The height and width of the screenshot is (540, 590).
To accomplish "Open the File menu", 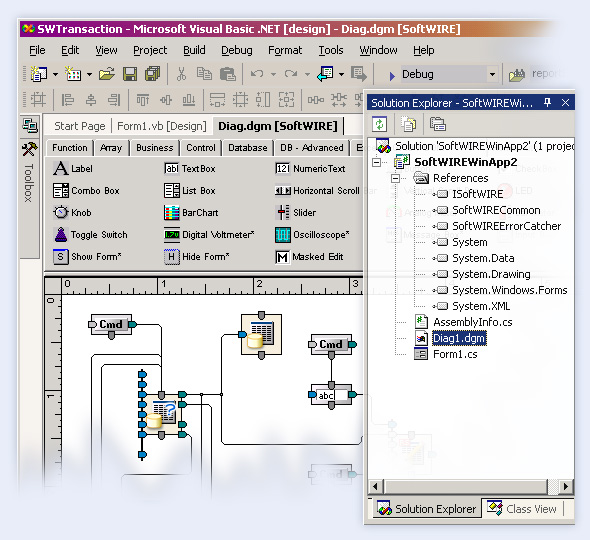I will pyautogui.click(x=37, y=50).
